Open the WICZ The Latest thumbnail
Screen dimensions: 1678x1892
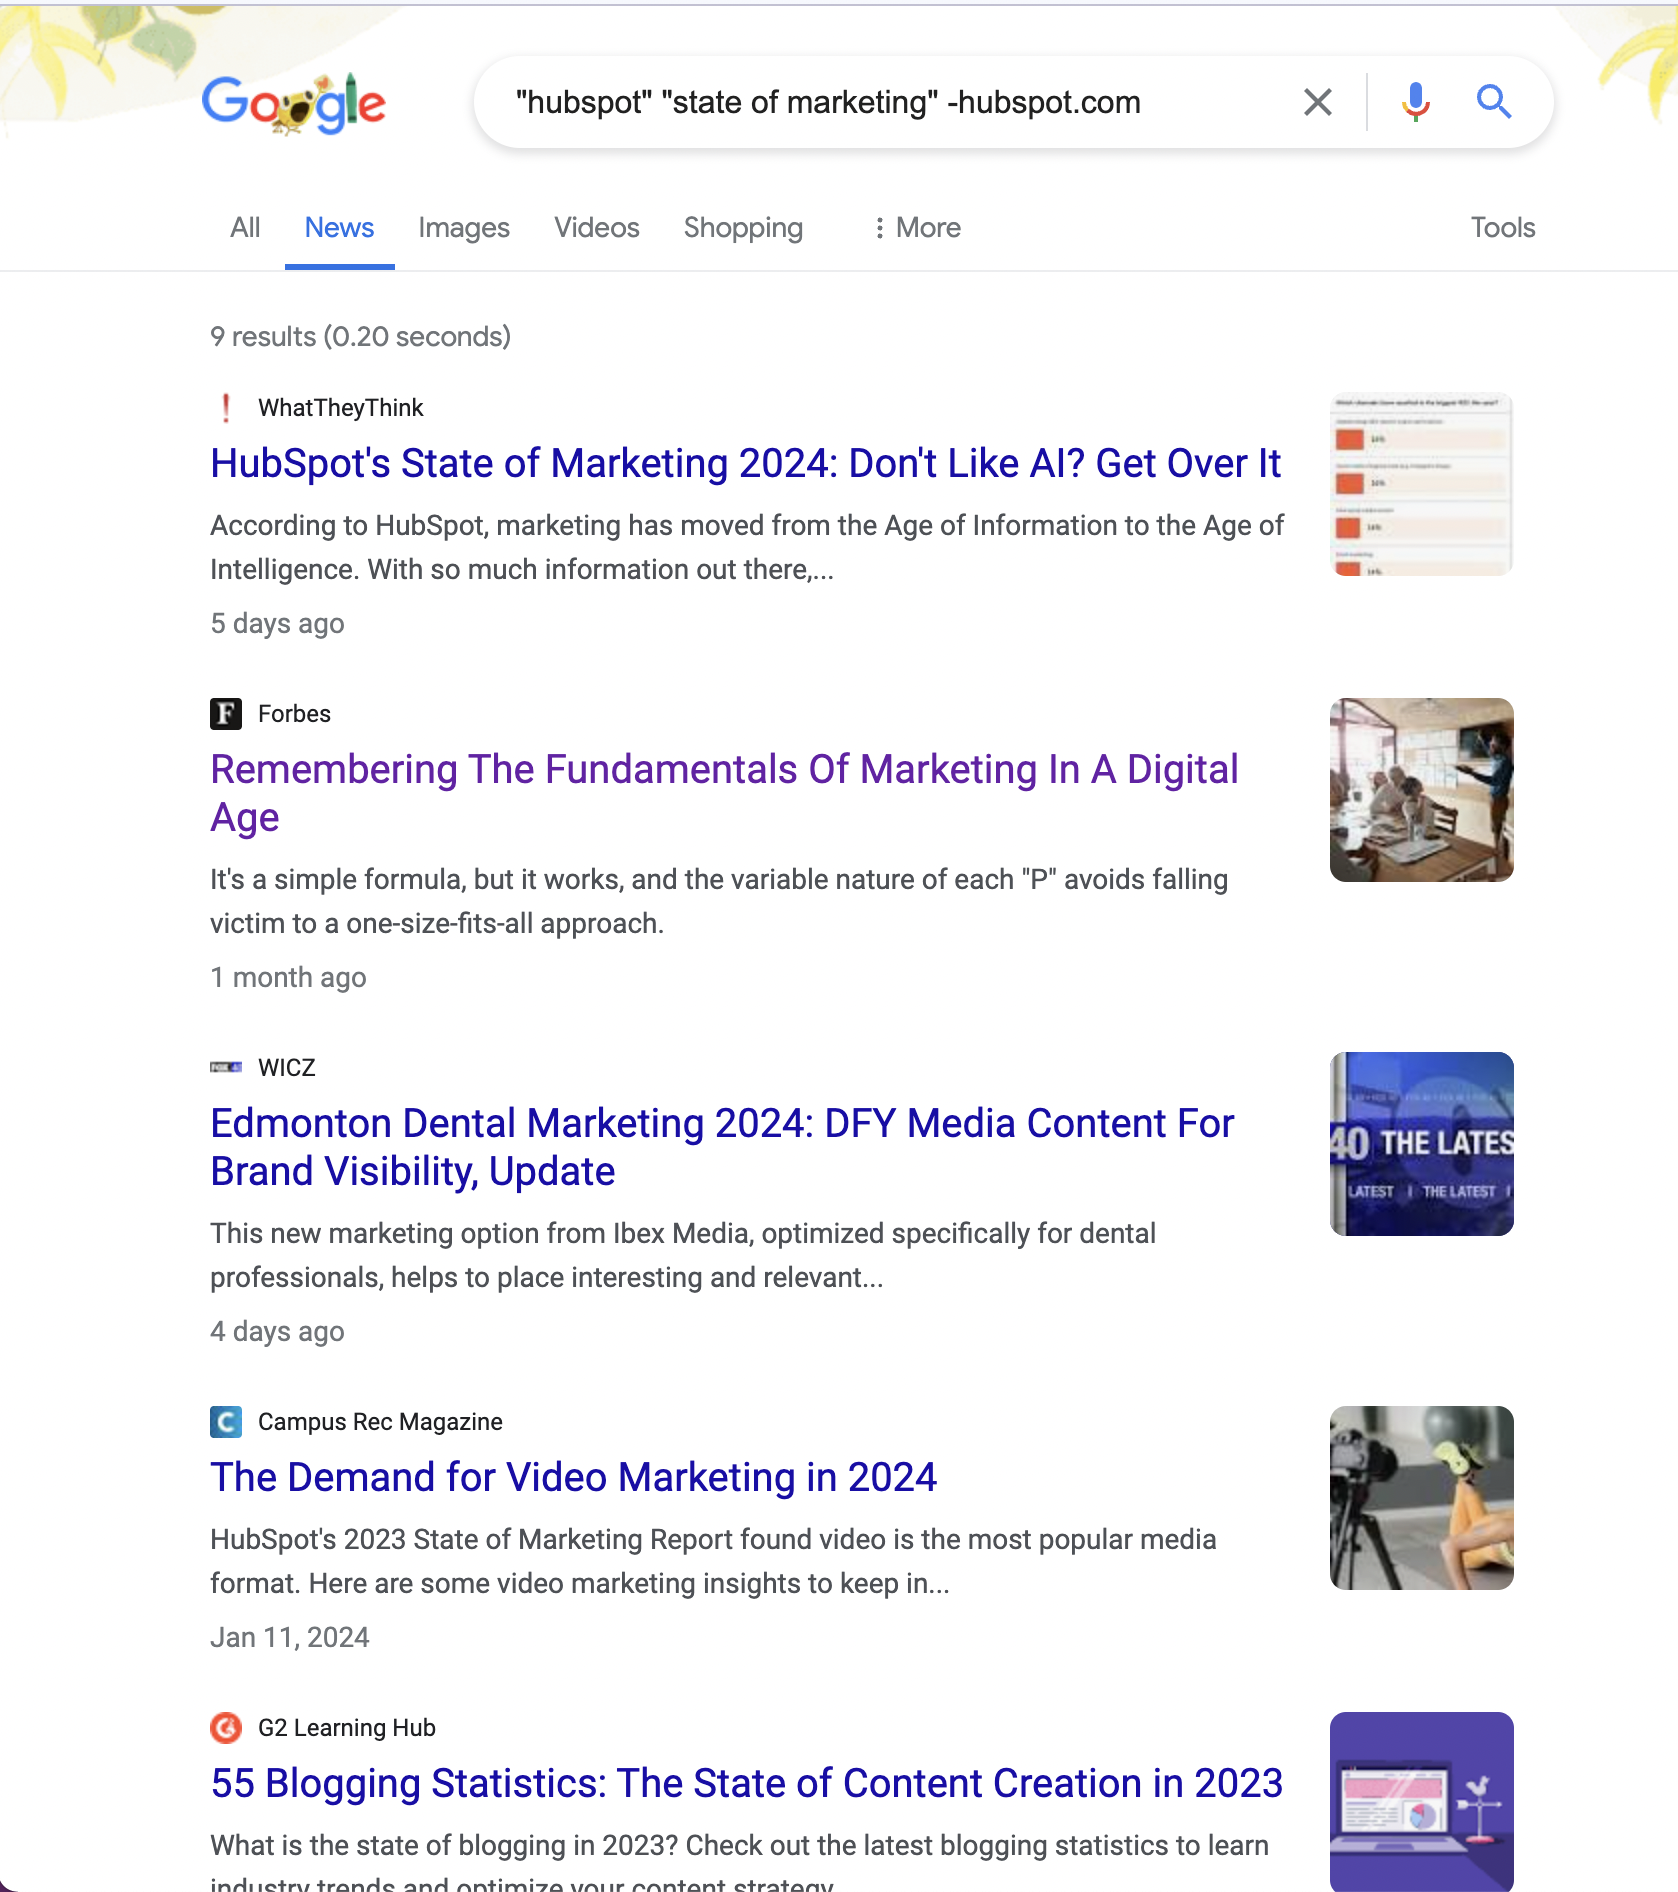(x=1421, y=1144)
